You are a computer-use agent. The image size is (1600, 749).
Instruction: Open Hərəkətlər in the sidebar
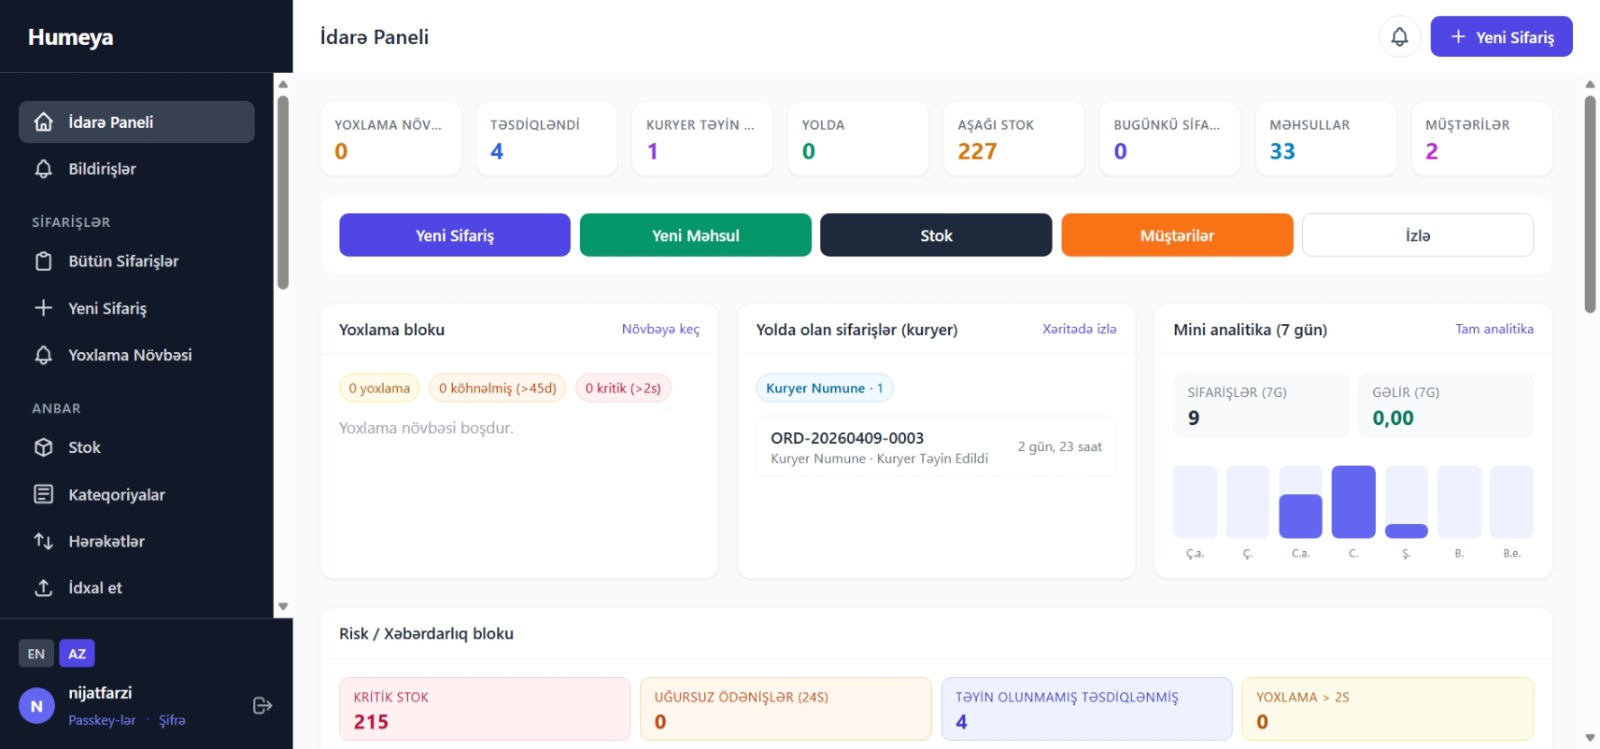pos(136,541)
